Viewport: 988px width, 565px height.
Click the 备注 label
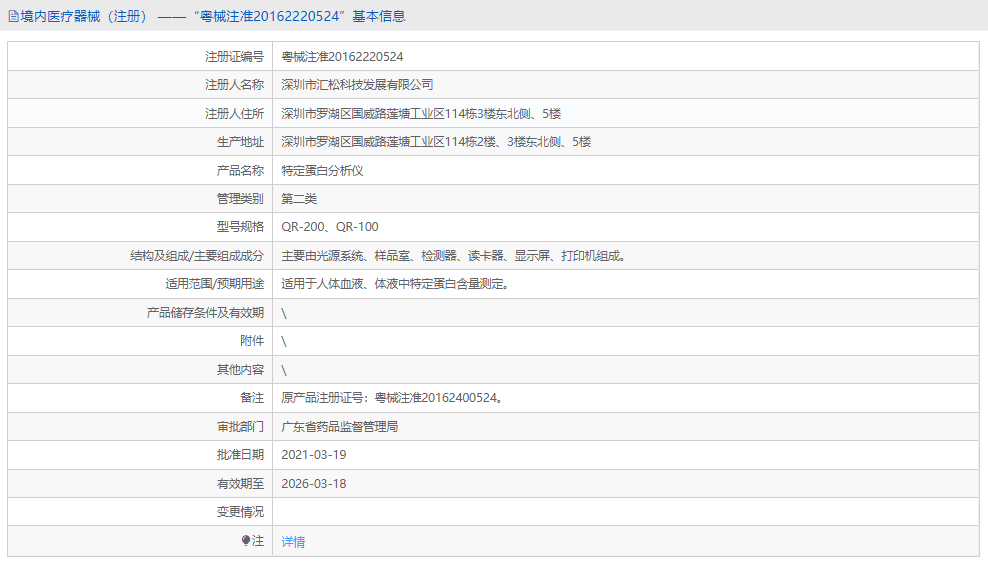[x=252, y=398]
